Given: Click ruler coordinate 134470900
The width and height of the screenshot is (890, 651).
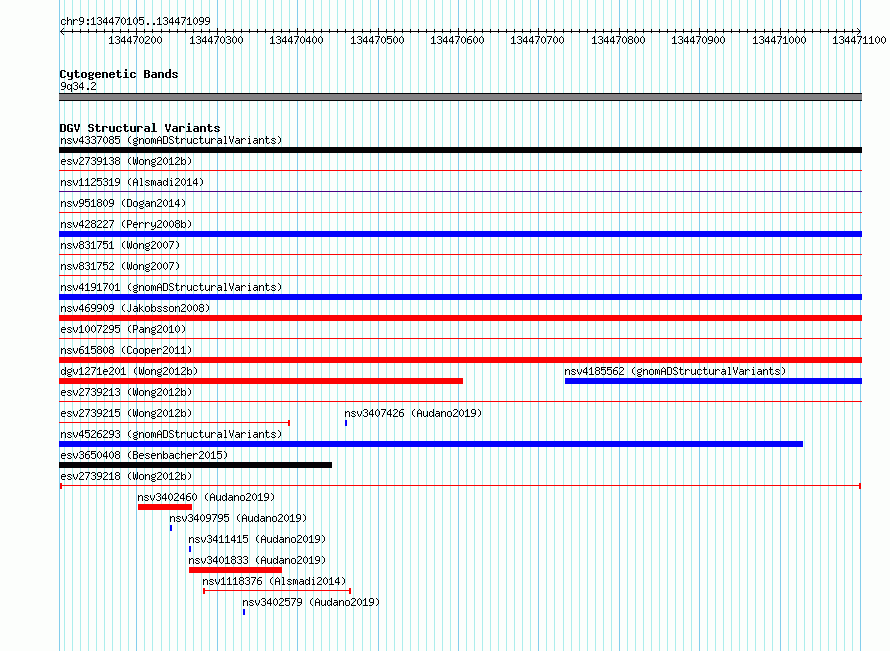Looking at the screenshot, I should [x=699, y=40].
